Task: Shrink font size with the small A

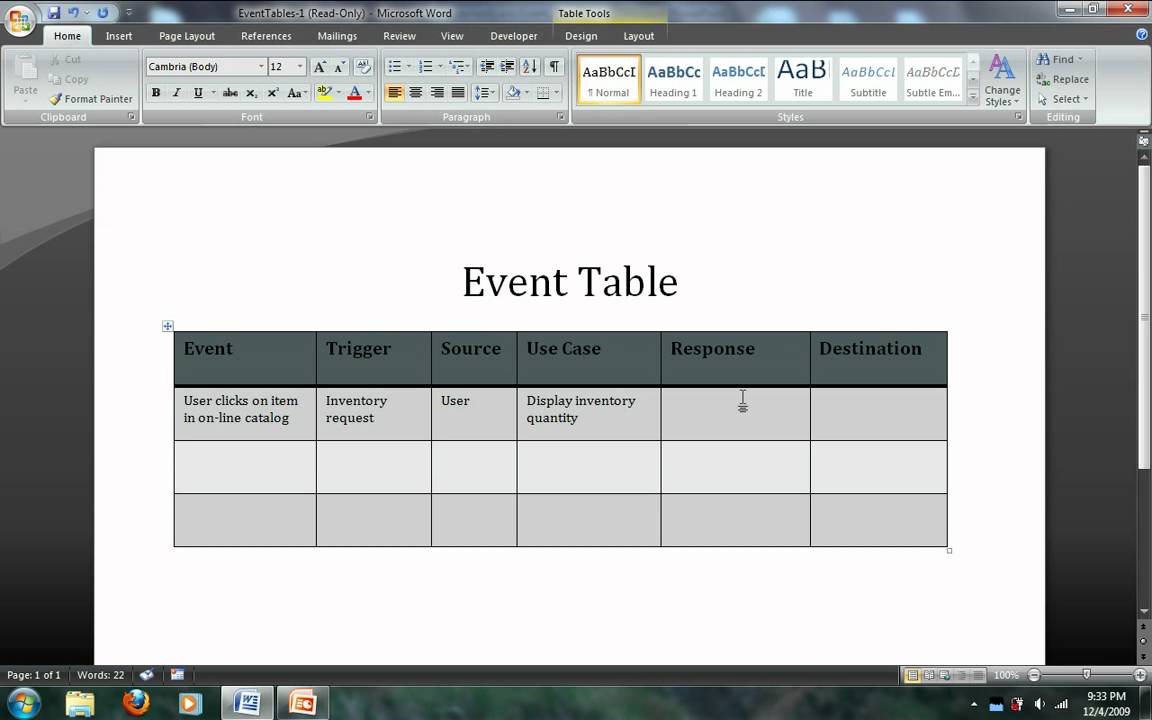Action: point(339,67)
